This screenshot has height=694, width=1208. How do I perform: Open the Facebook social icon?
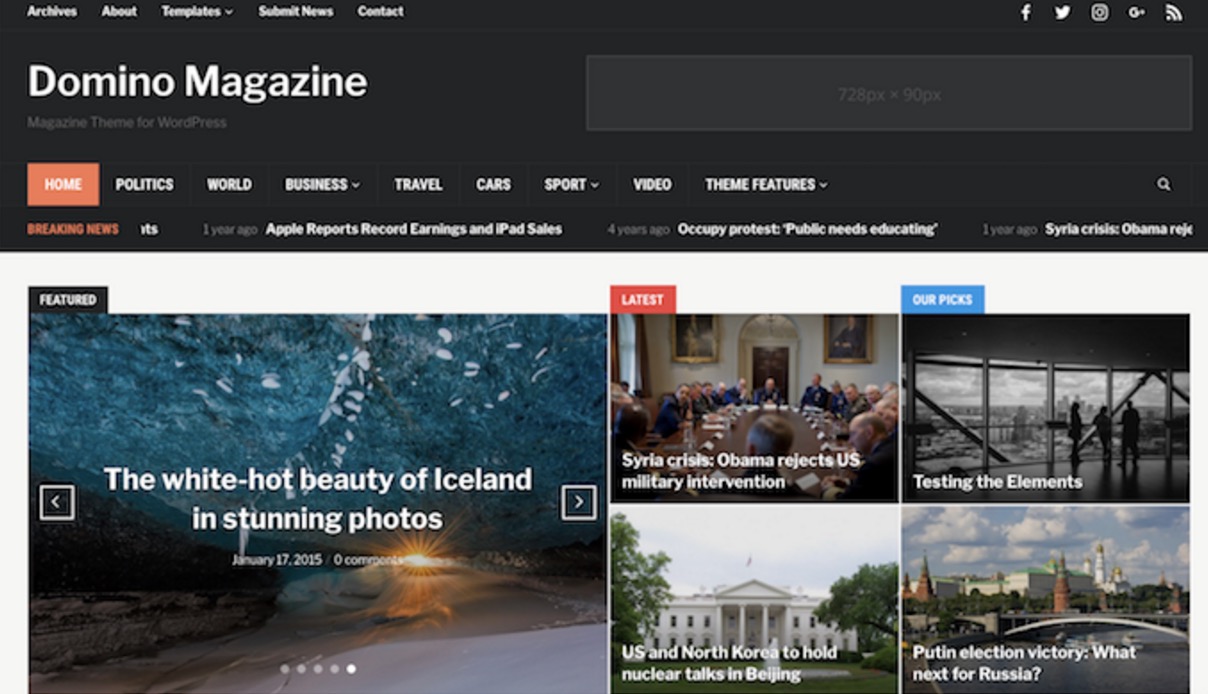click(1025, 13)
